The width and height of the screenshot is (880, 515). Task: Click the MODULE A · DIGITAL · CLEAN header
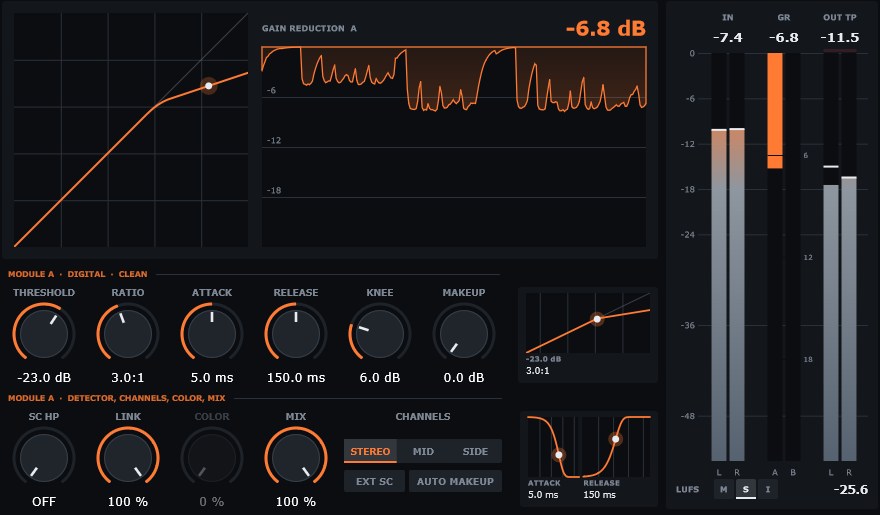(77, 274)
